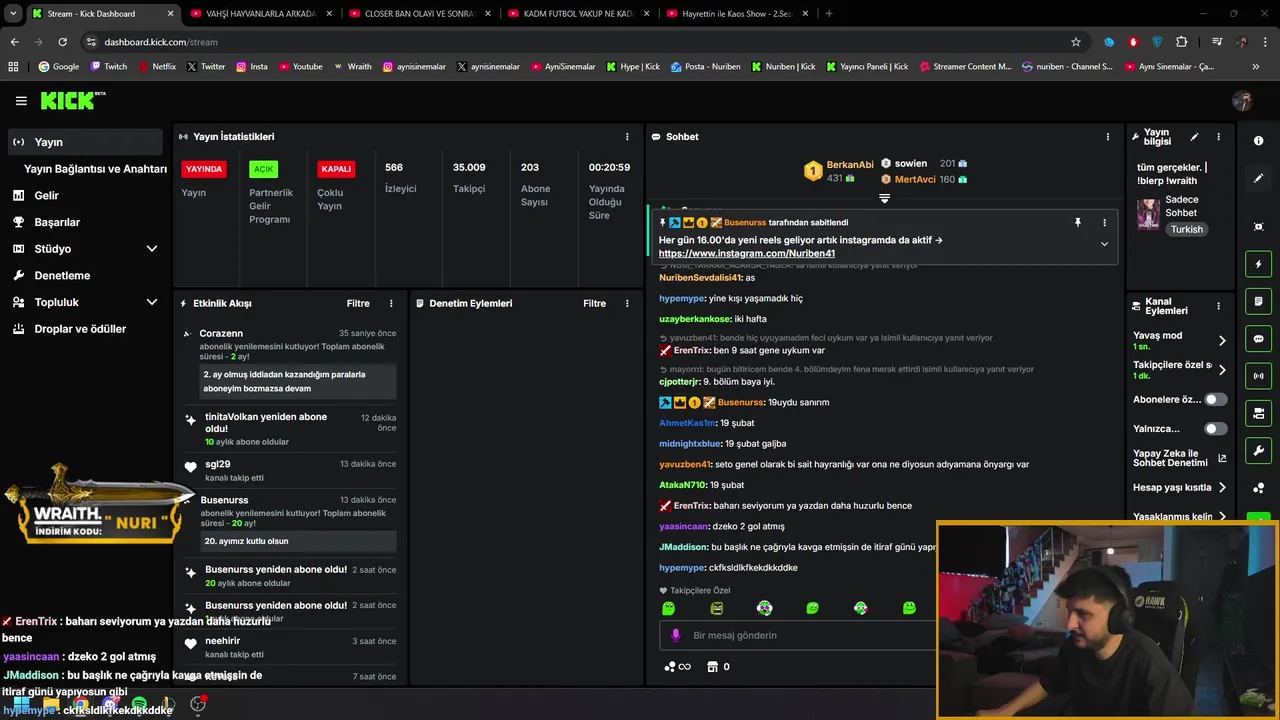Insert the first green blob emote
Viewport: 1280px width, 720px height.
pos(668,608)
